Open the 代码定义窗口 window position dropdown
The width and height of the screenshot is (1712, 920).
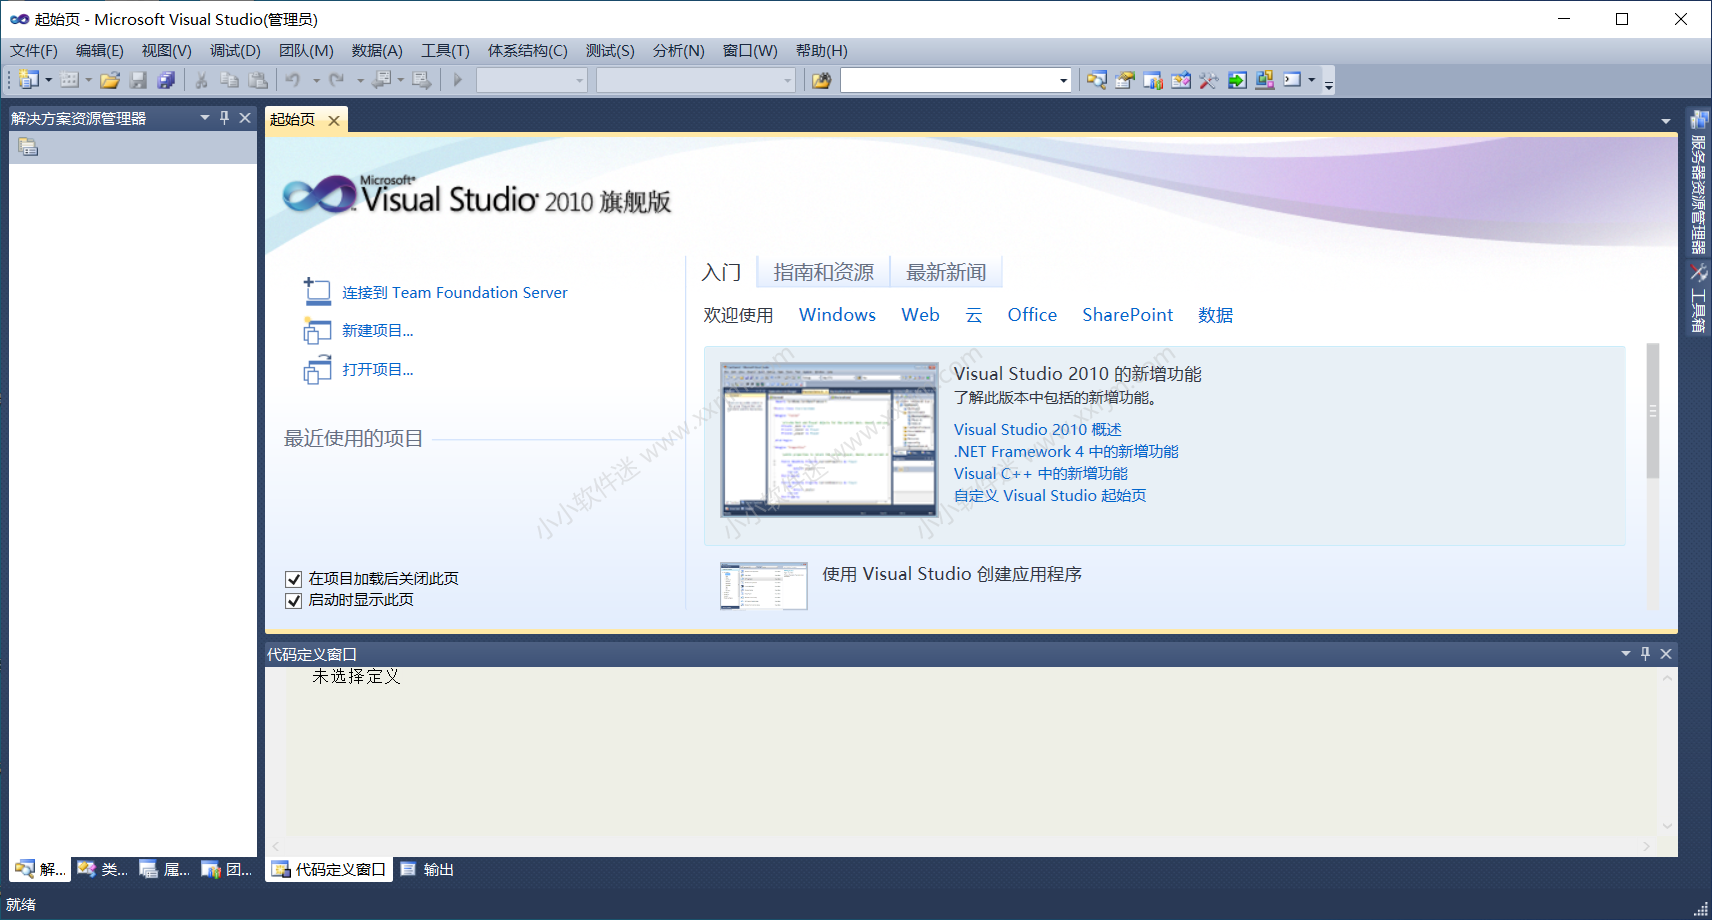1625,653
